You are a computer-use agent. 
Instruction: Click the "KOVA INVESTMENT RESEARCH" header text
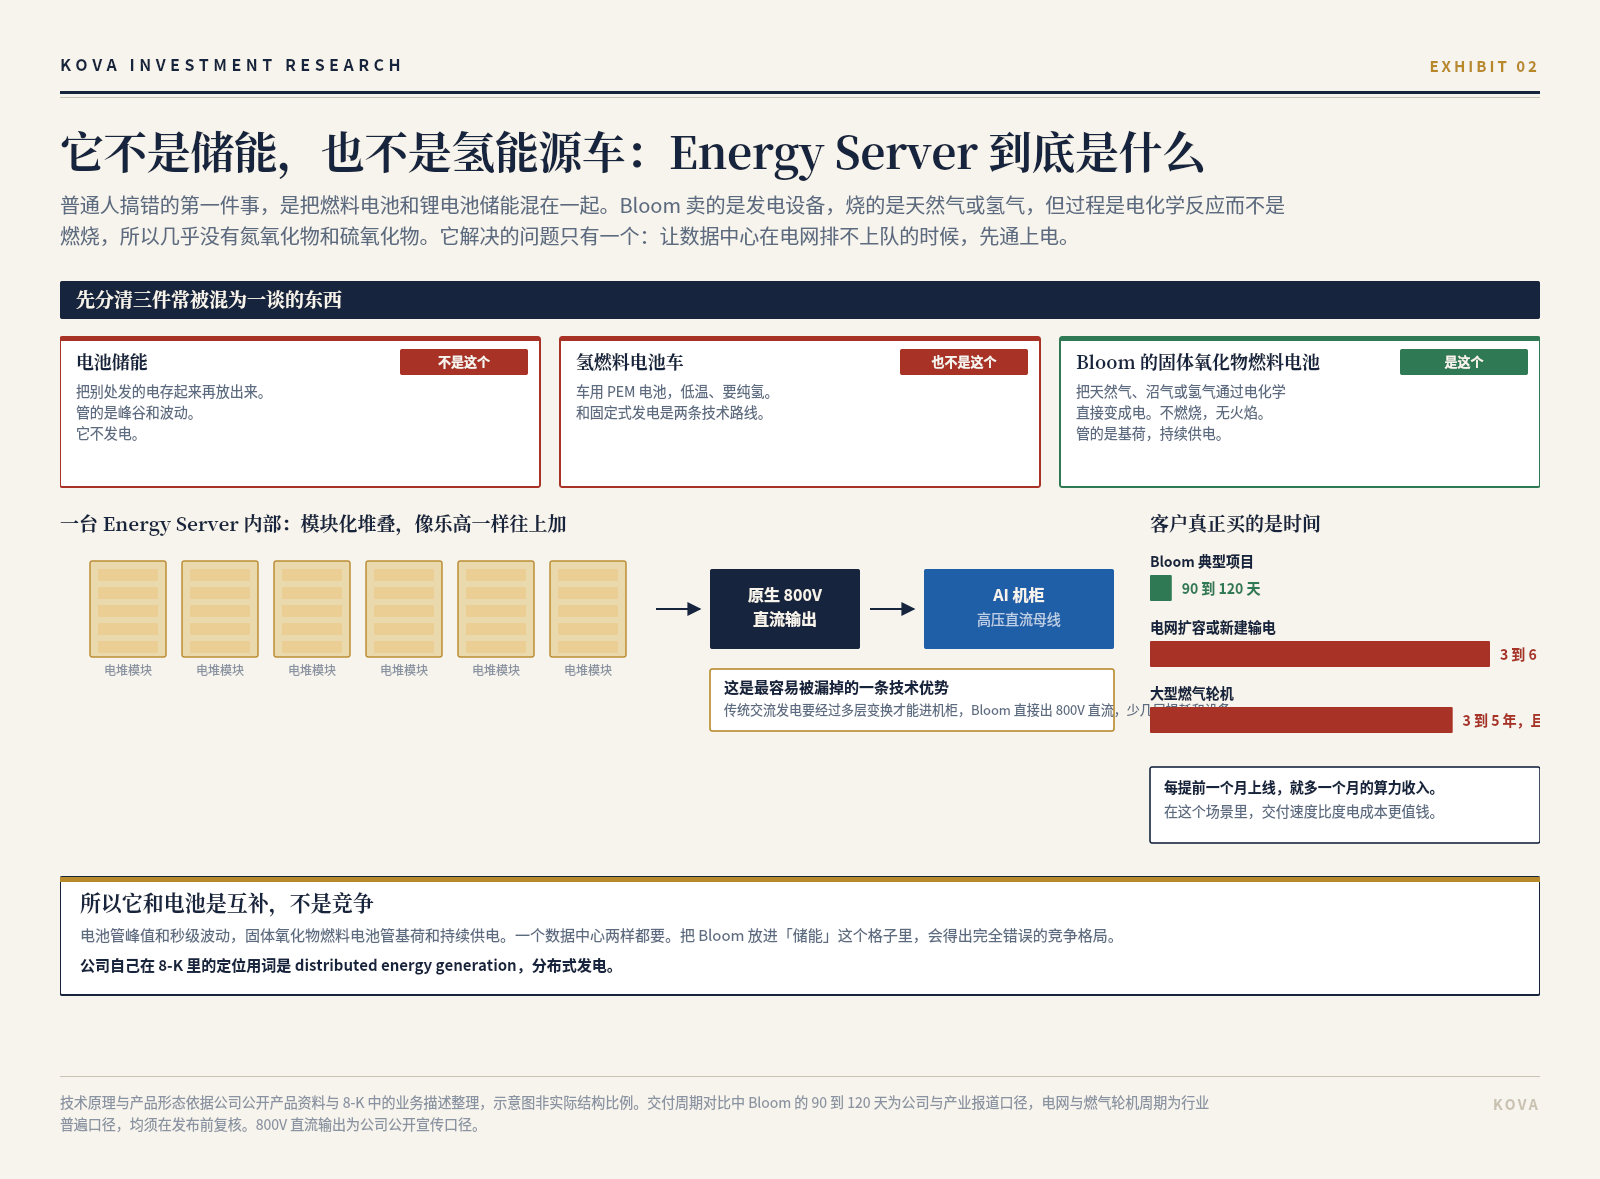tap(231, 65)
